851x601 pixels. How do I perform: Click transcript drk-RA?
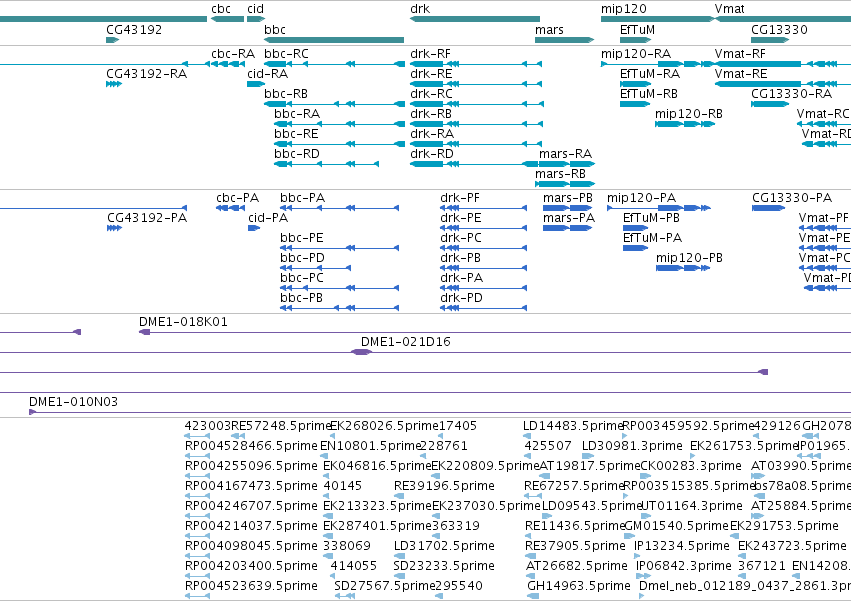(x=476, y=144)
